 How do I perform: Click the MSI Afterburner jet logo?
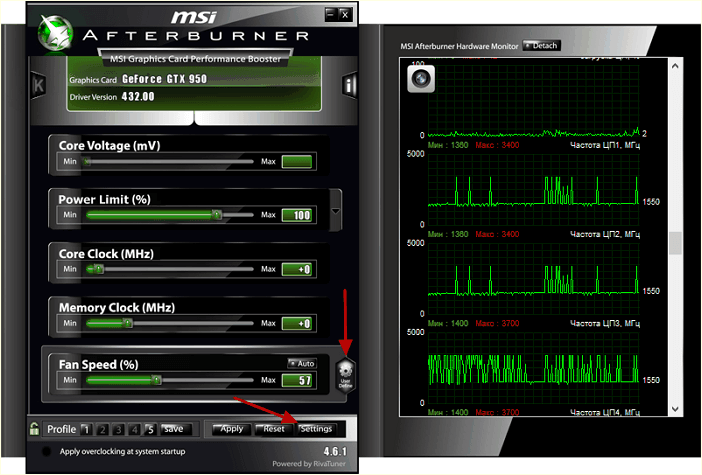tap(55, 32)
